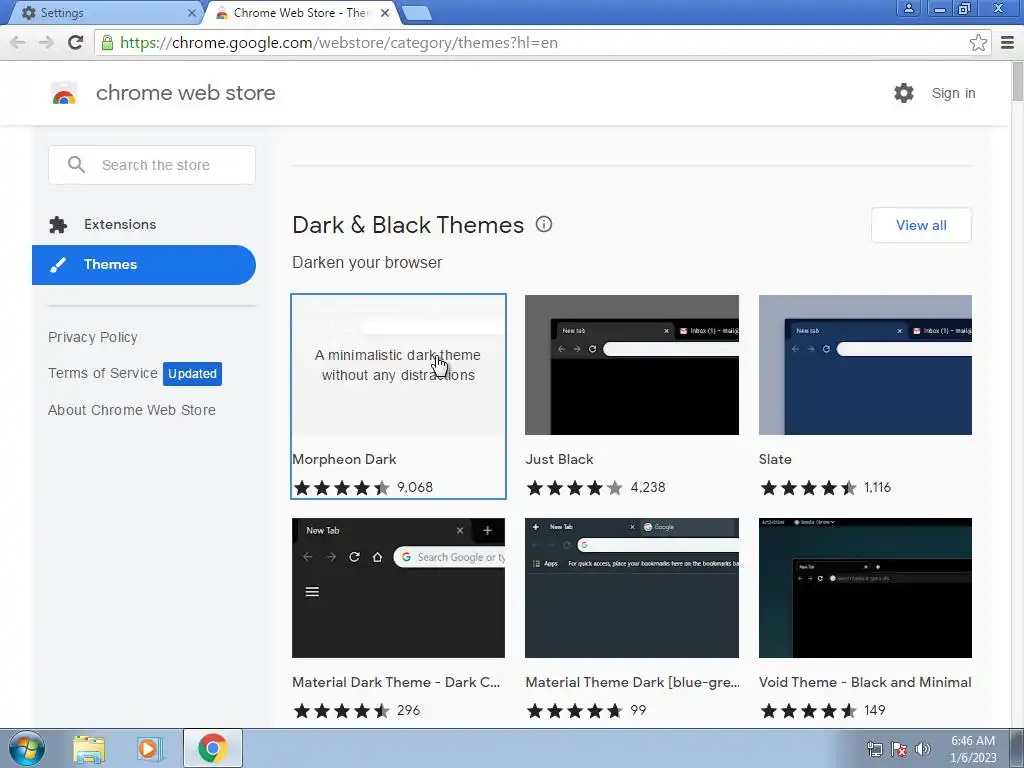The width and height of the screenshot is (1024, 768).
Task: Open the web store settings gear
Action: click(904, 93)
